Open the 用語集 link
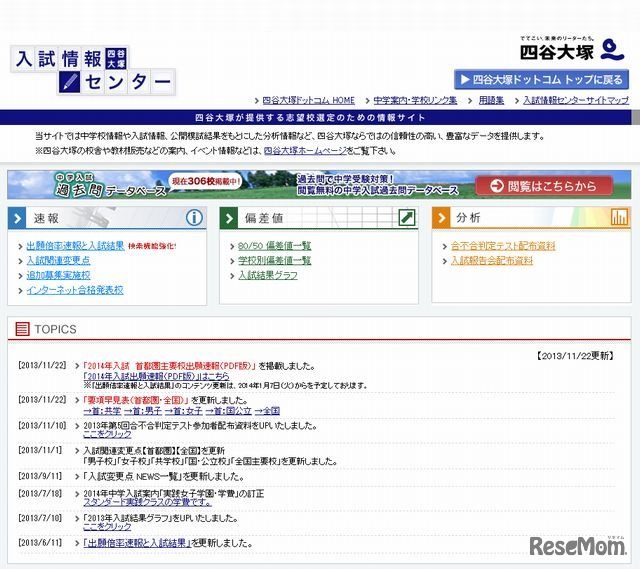The height and width of the screenshot is (569, 640). click(x=491, y=100)
